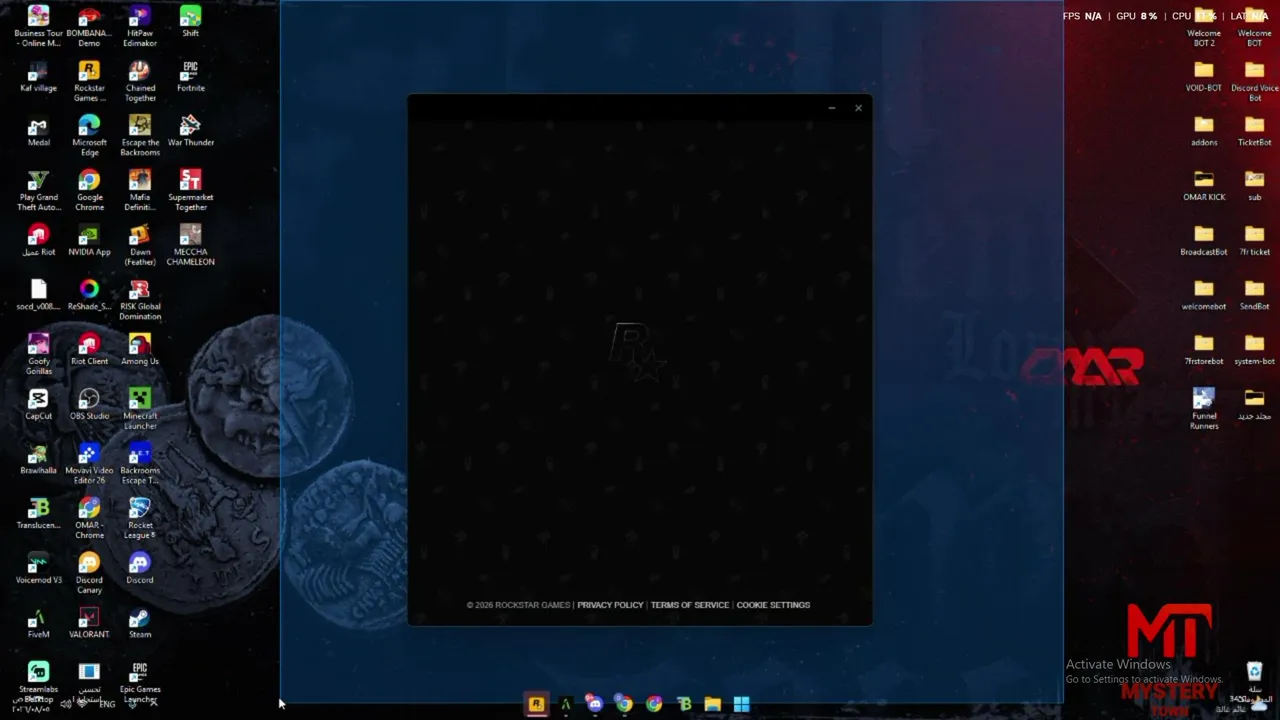Select the NVIDIA App desktop icon
This screenshot has height=720, width=1280.
click(89, 241)
